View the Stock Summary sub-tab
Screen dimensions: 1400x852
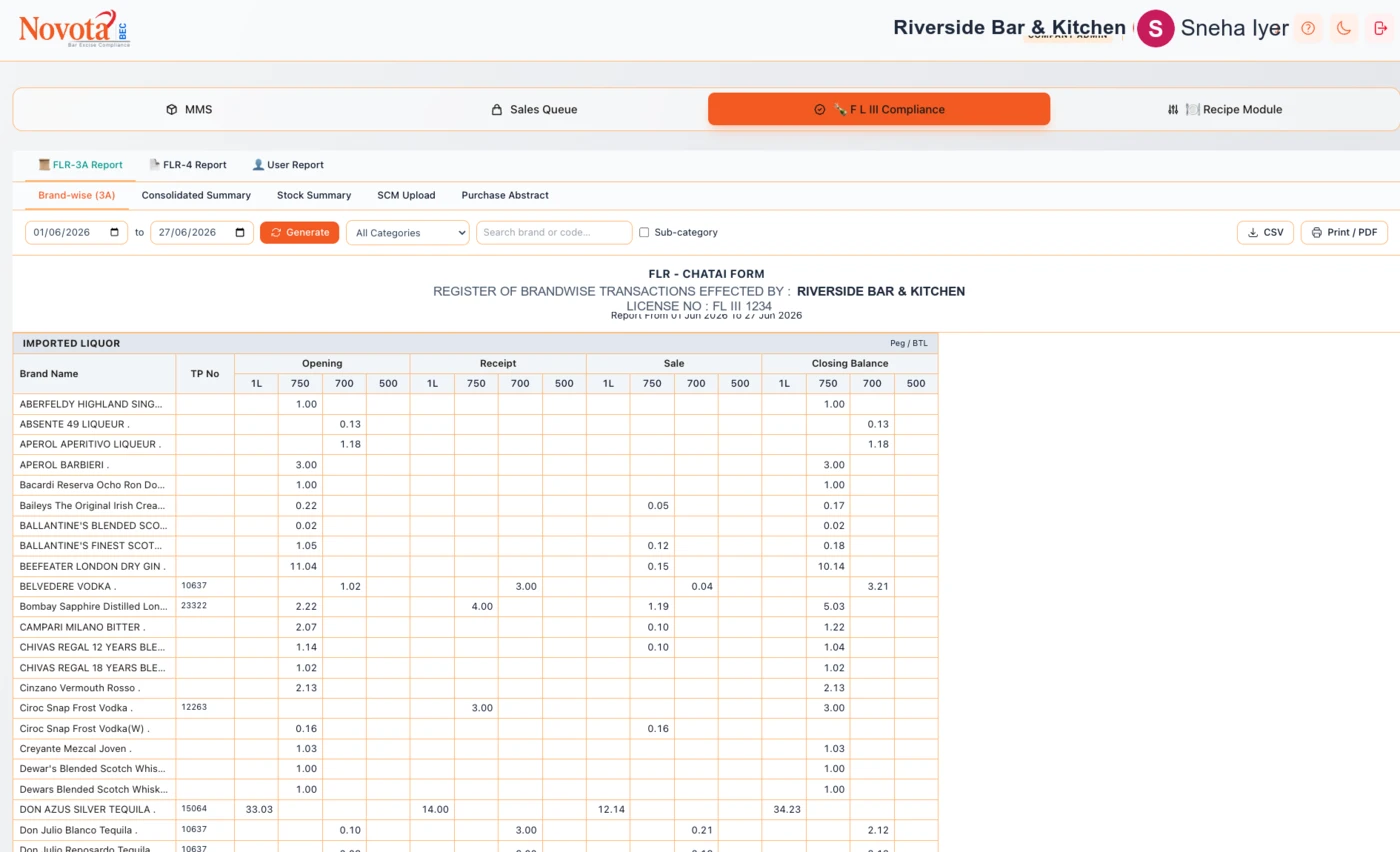pyautogui.click(x=314, y=195)
